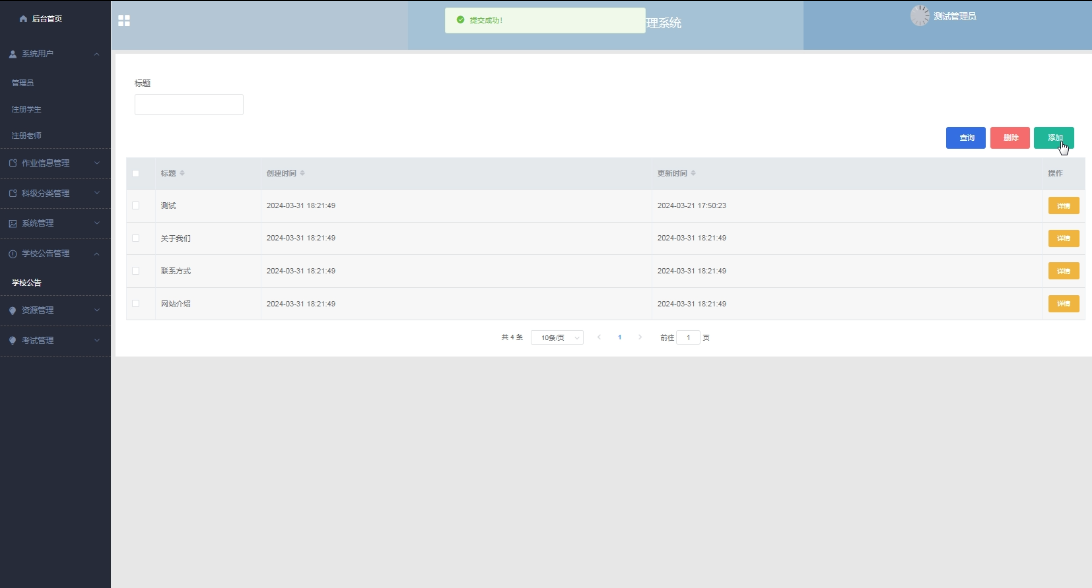This screenshot has width=1092, height=588.
Task: Click the green 添加 button
Action: coord(1054,138)
